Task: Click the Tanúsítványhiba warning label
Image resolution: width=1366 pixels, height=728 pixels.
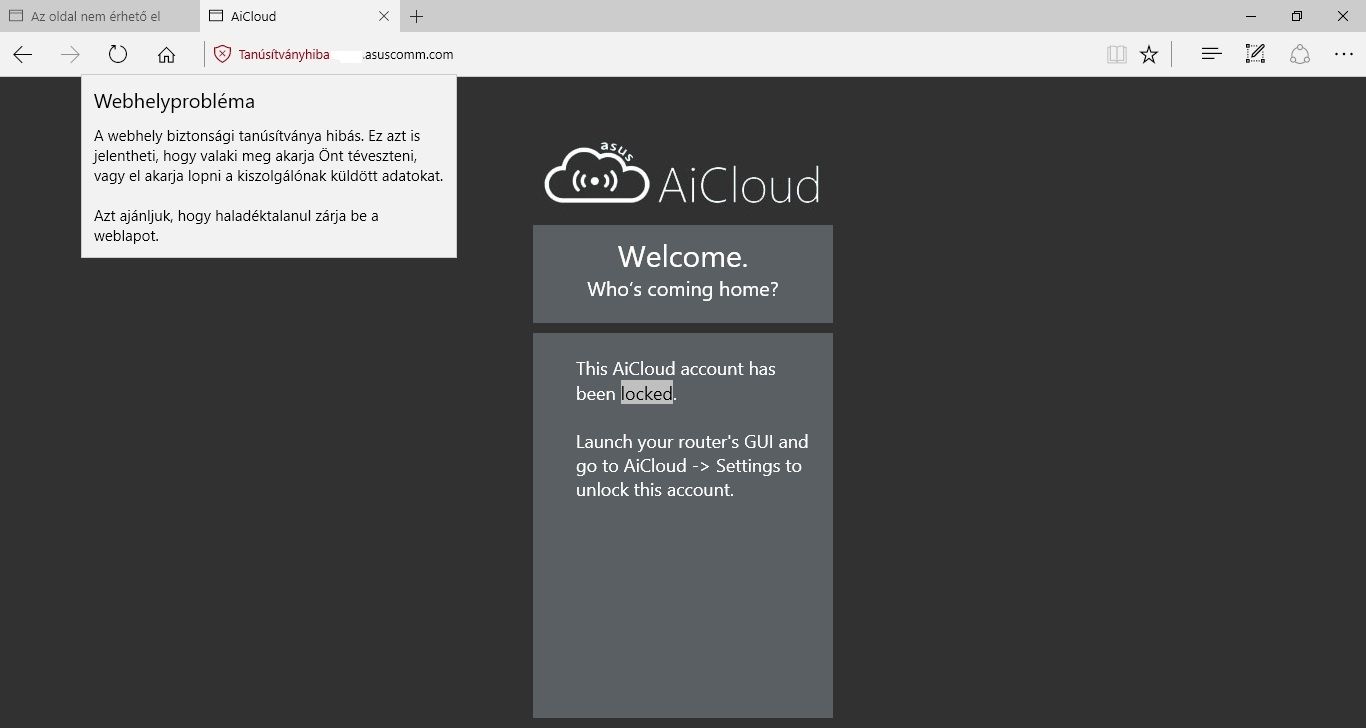Action: 283,55
